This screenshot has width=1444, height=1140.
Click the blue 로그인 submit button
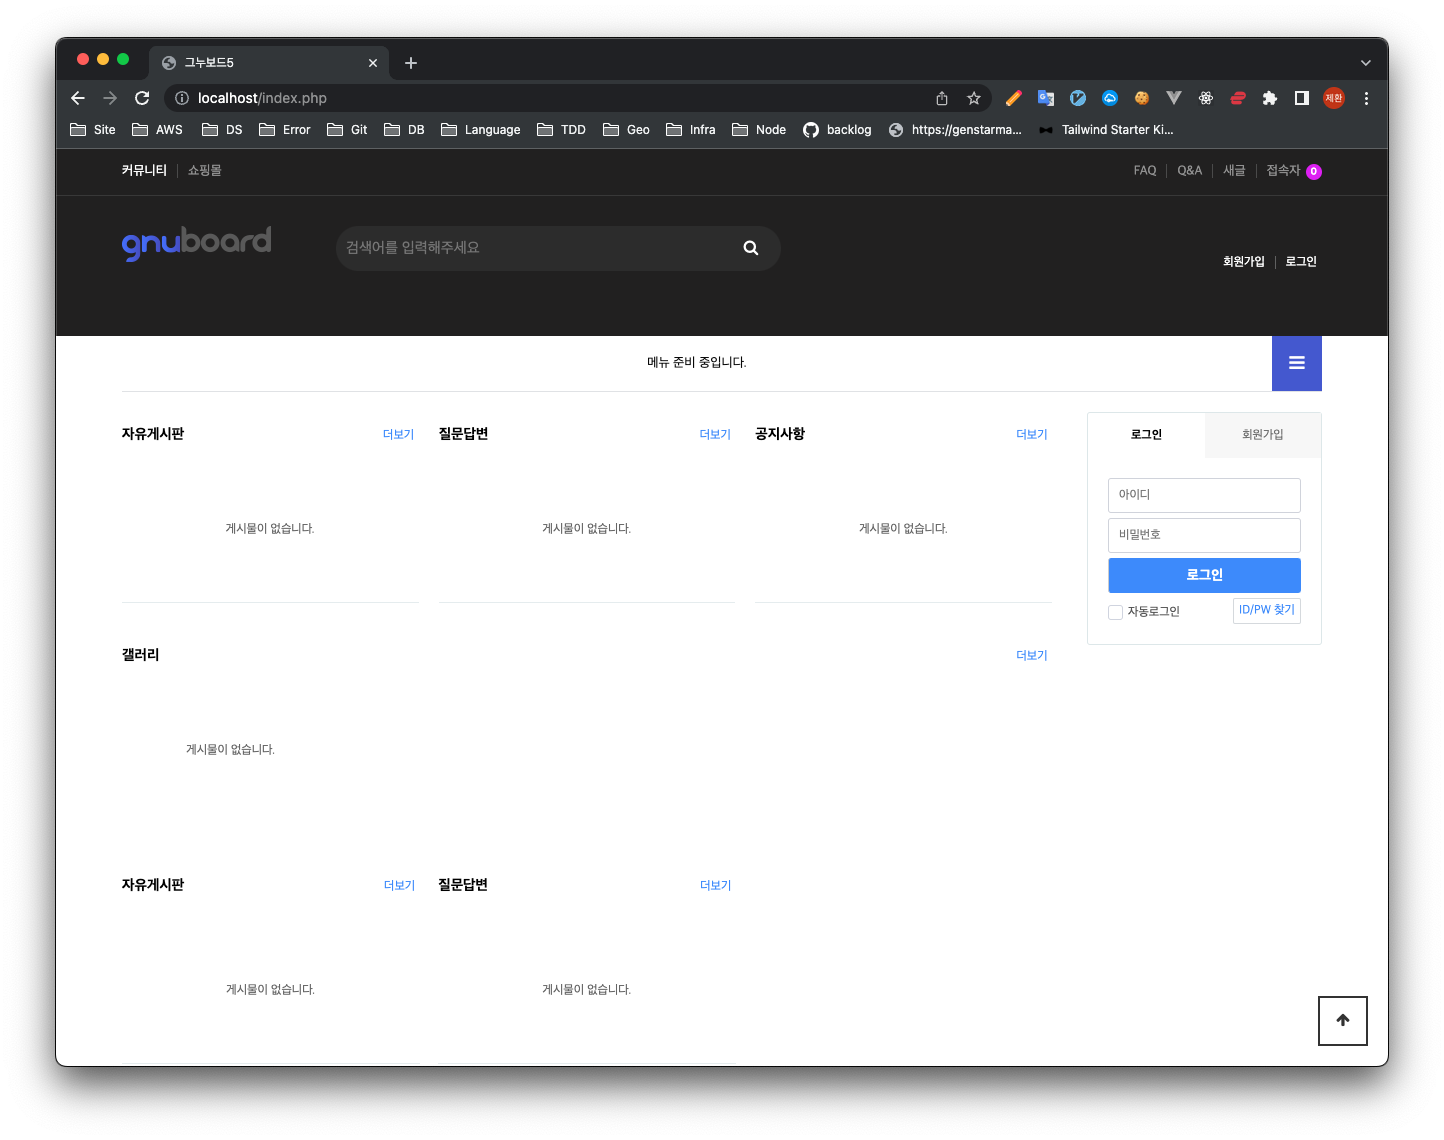tap(1204, 575)
